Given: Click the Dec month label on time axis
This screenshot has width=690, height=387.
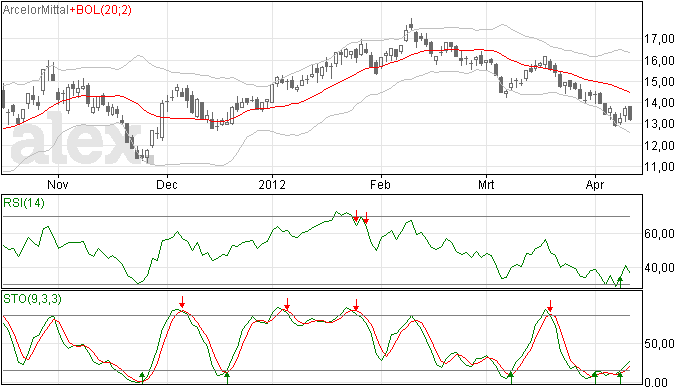Looking at the screenshot, I should coord(167,184).
